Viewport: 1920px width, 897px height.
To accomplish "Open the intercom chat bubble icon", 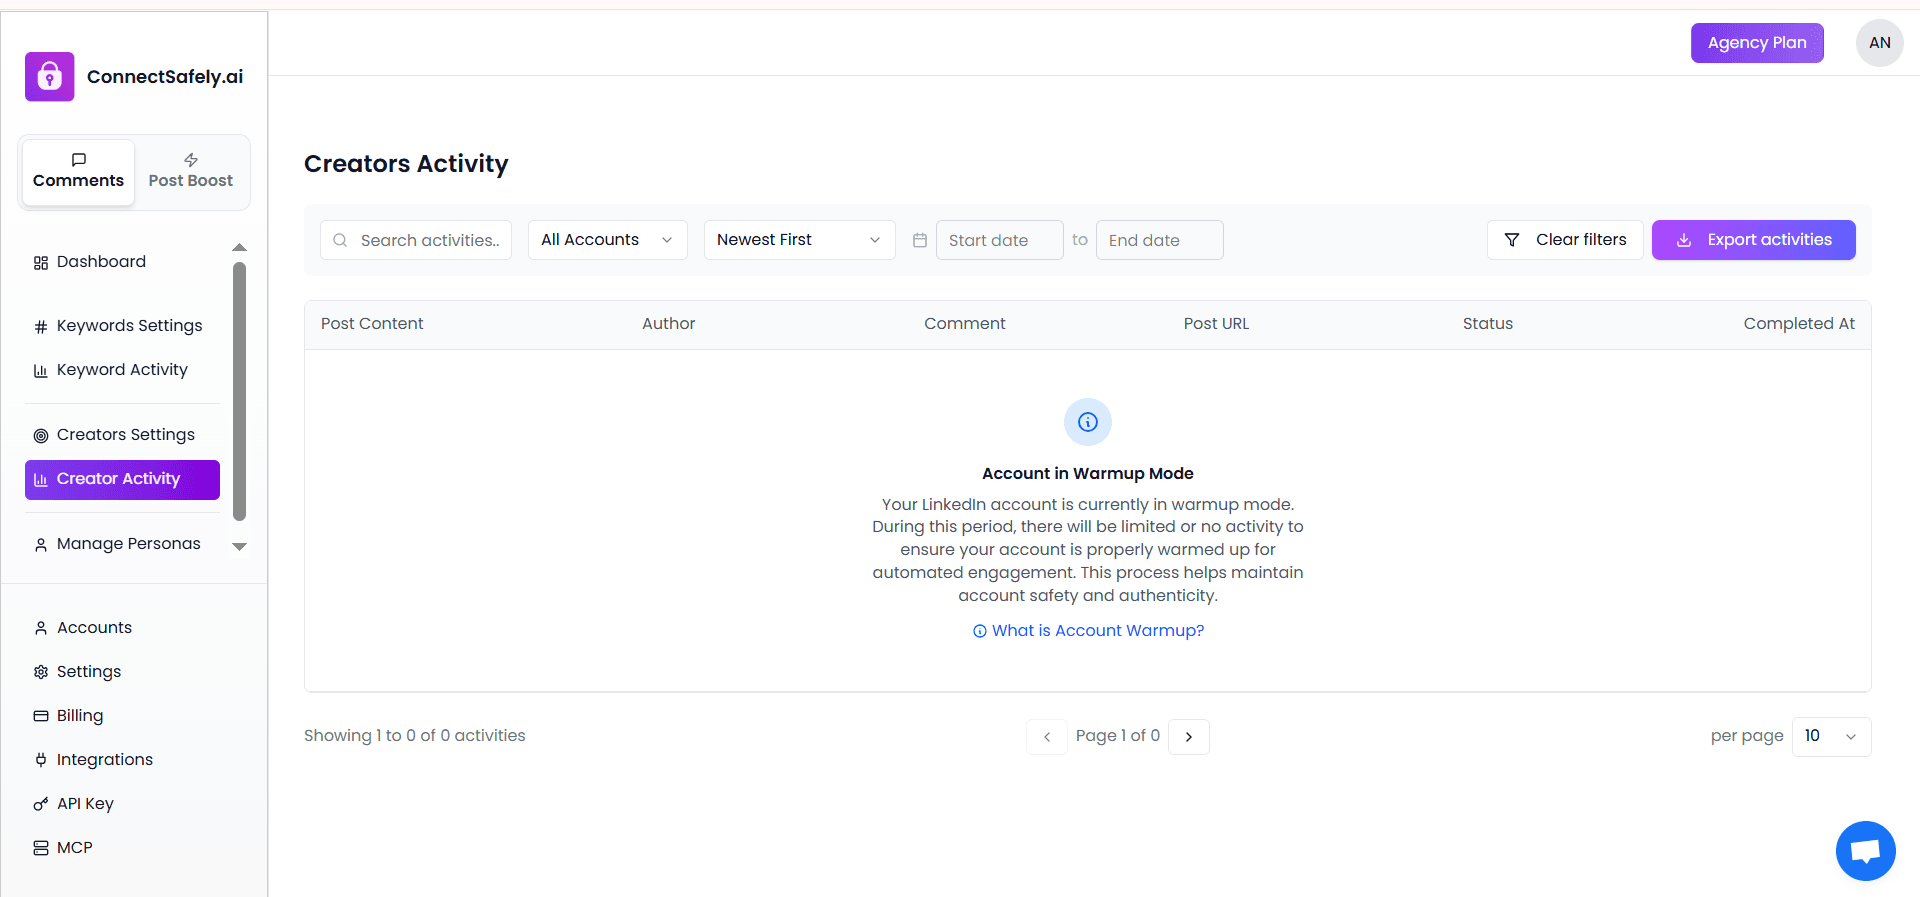I will click(x=1866, y=851).
